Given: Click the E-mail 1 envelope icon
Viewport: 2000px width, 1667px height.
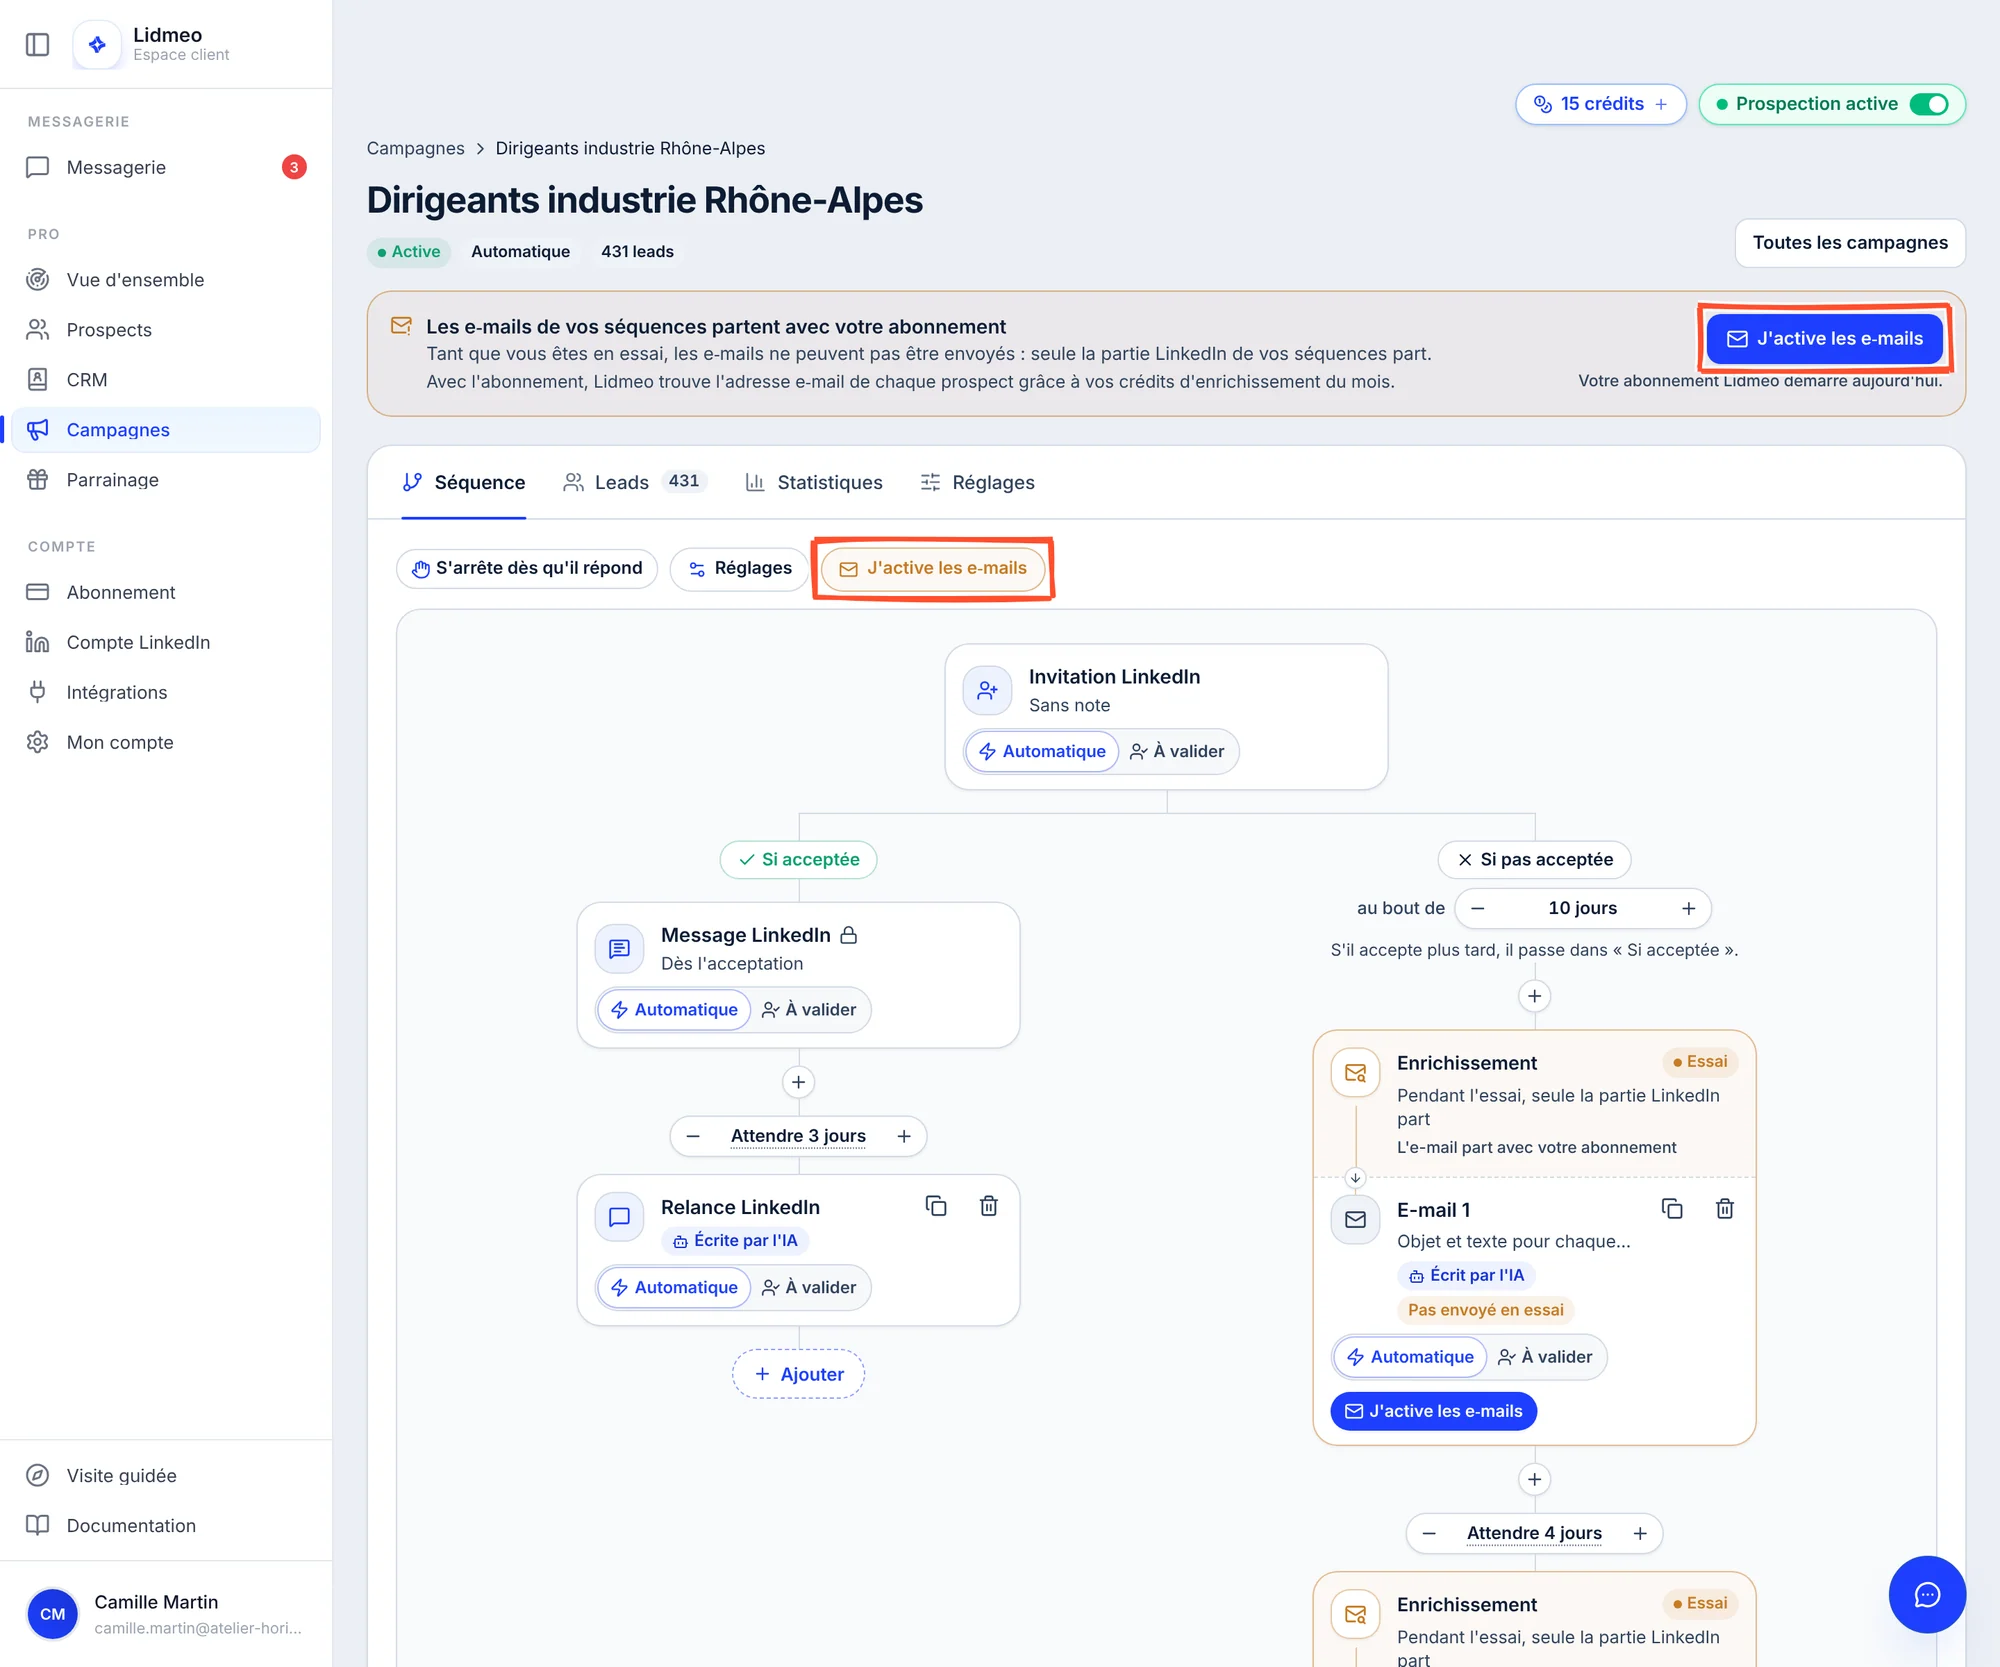Looking at the screenshot, I should tap(1355, 1219).
